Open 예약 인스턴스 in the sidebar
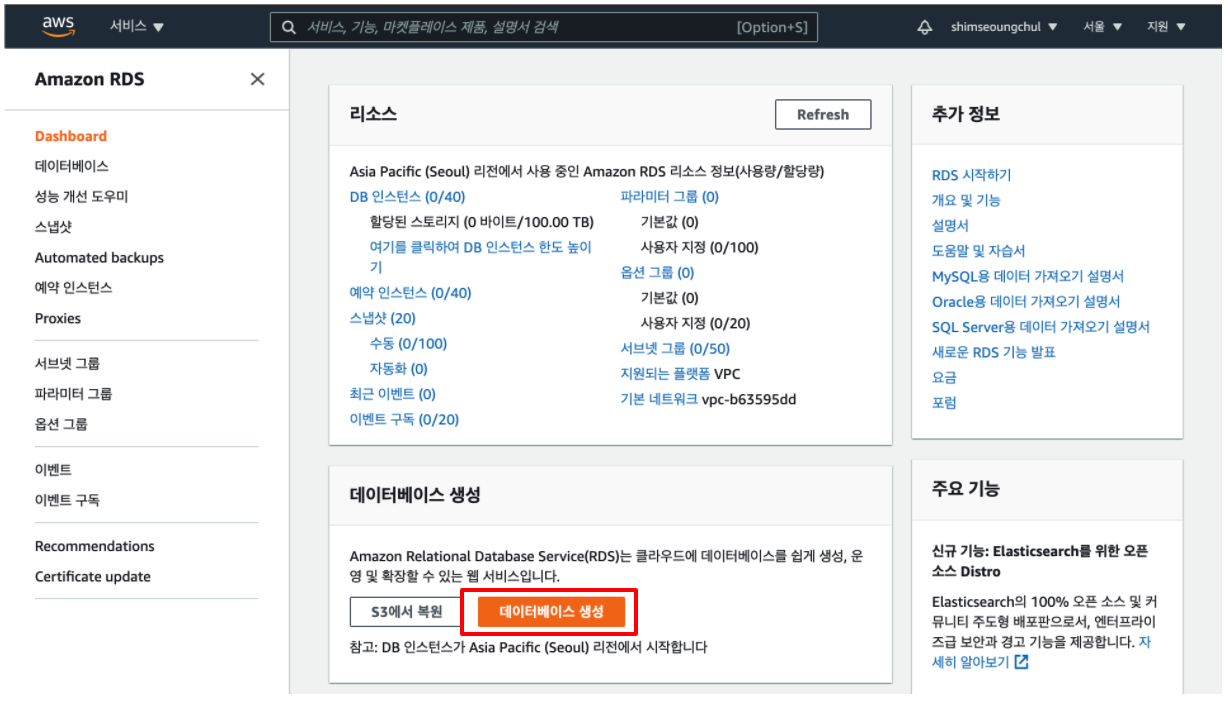1230x702 pixels. (x=74, y=288)
